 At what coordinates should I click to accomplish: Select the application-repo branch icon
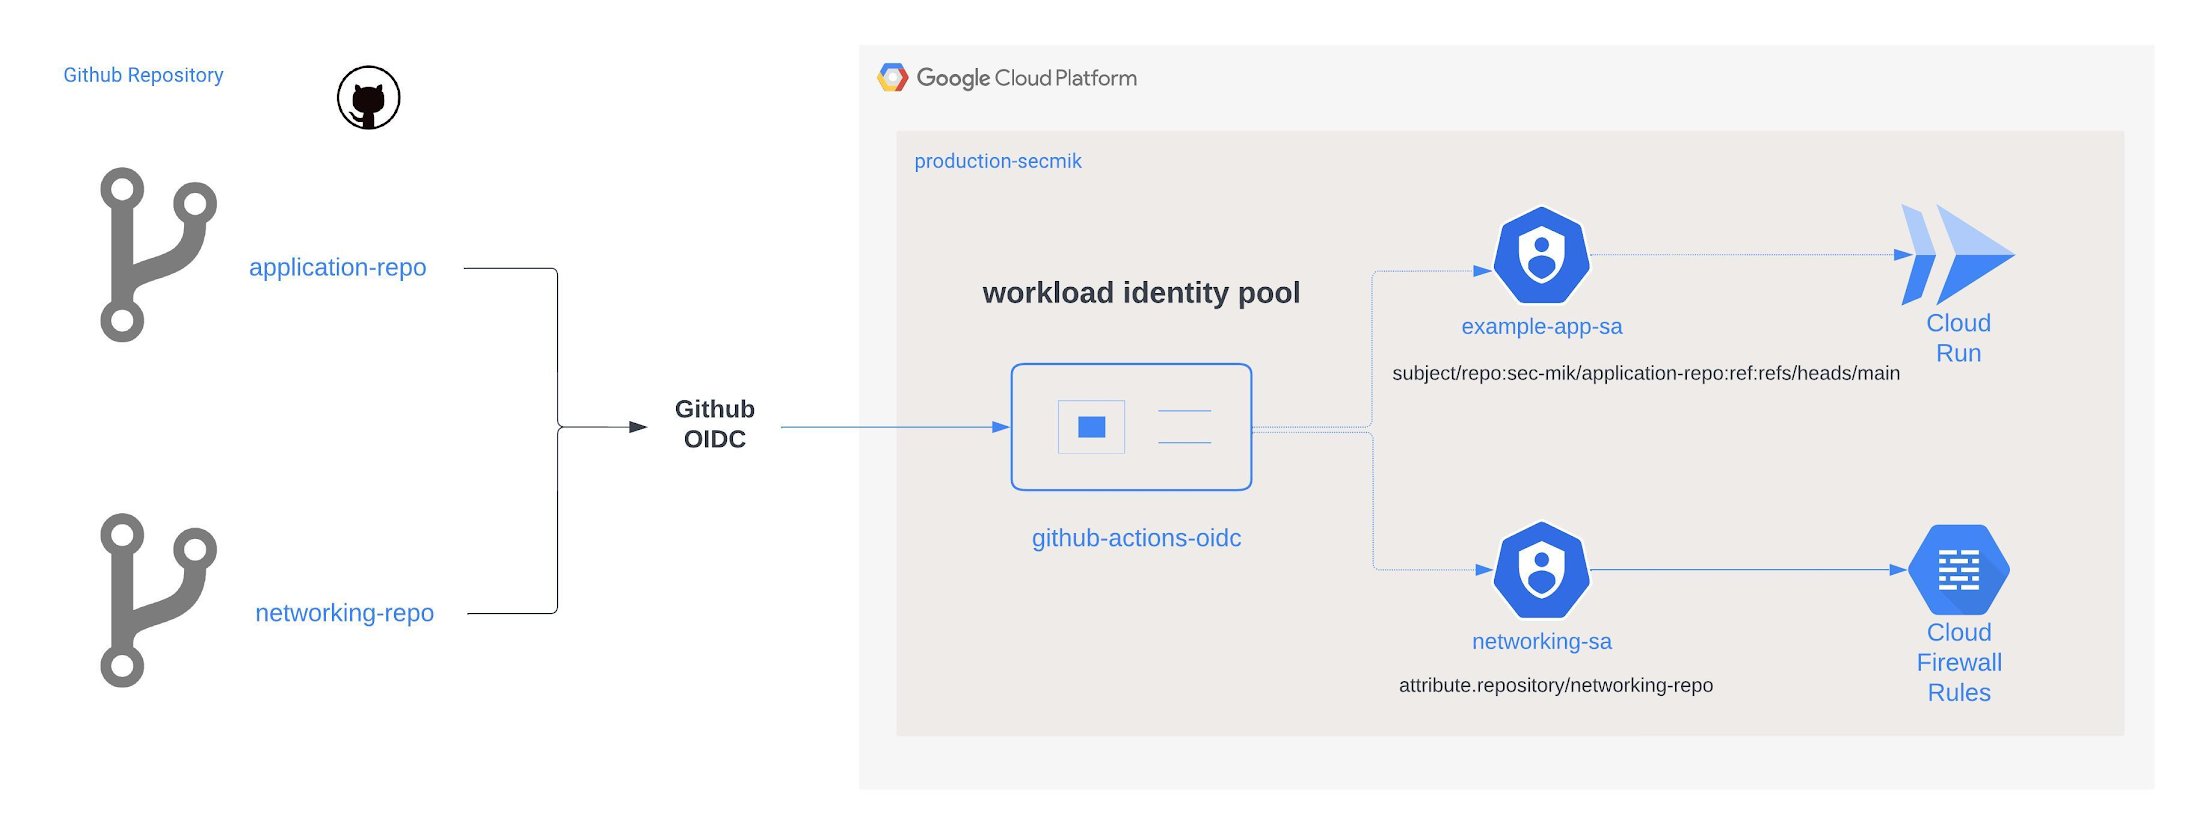point(158,254)
